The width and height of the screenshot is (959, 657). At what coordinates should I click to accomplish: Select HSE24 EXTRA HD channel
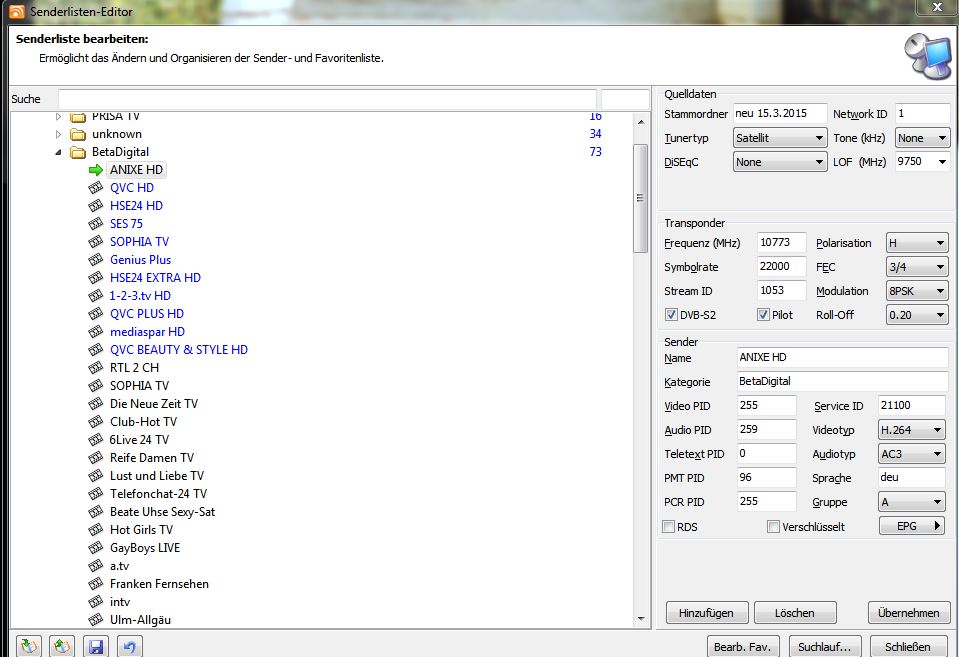(155, 278)
